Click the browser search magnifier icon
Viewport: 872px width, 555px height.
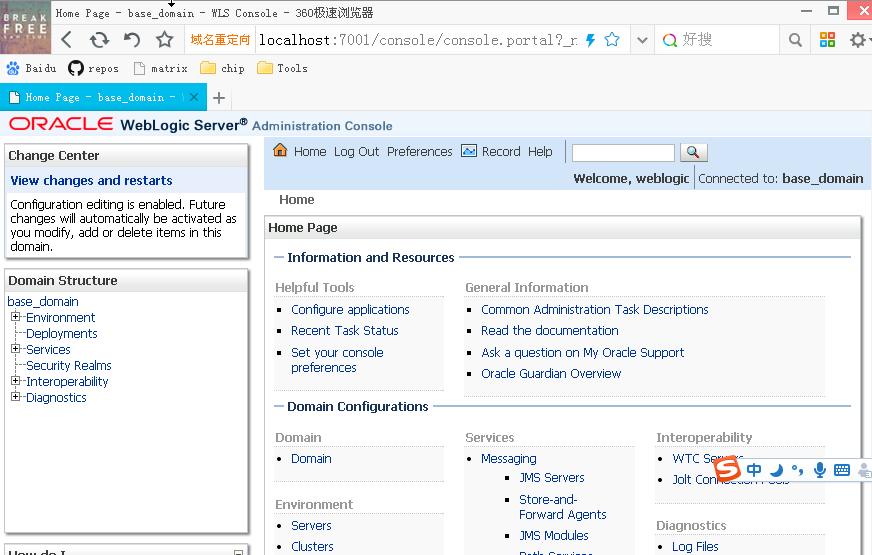[795, 40]
